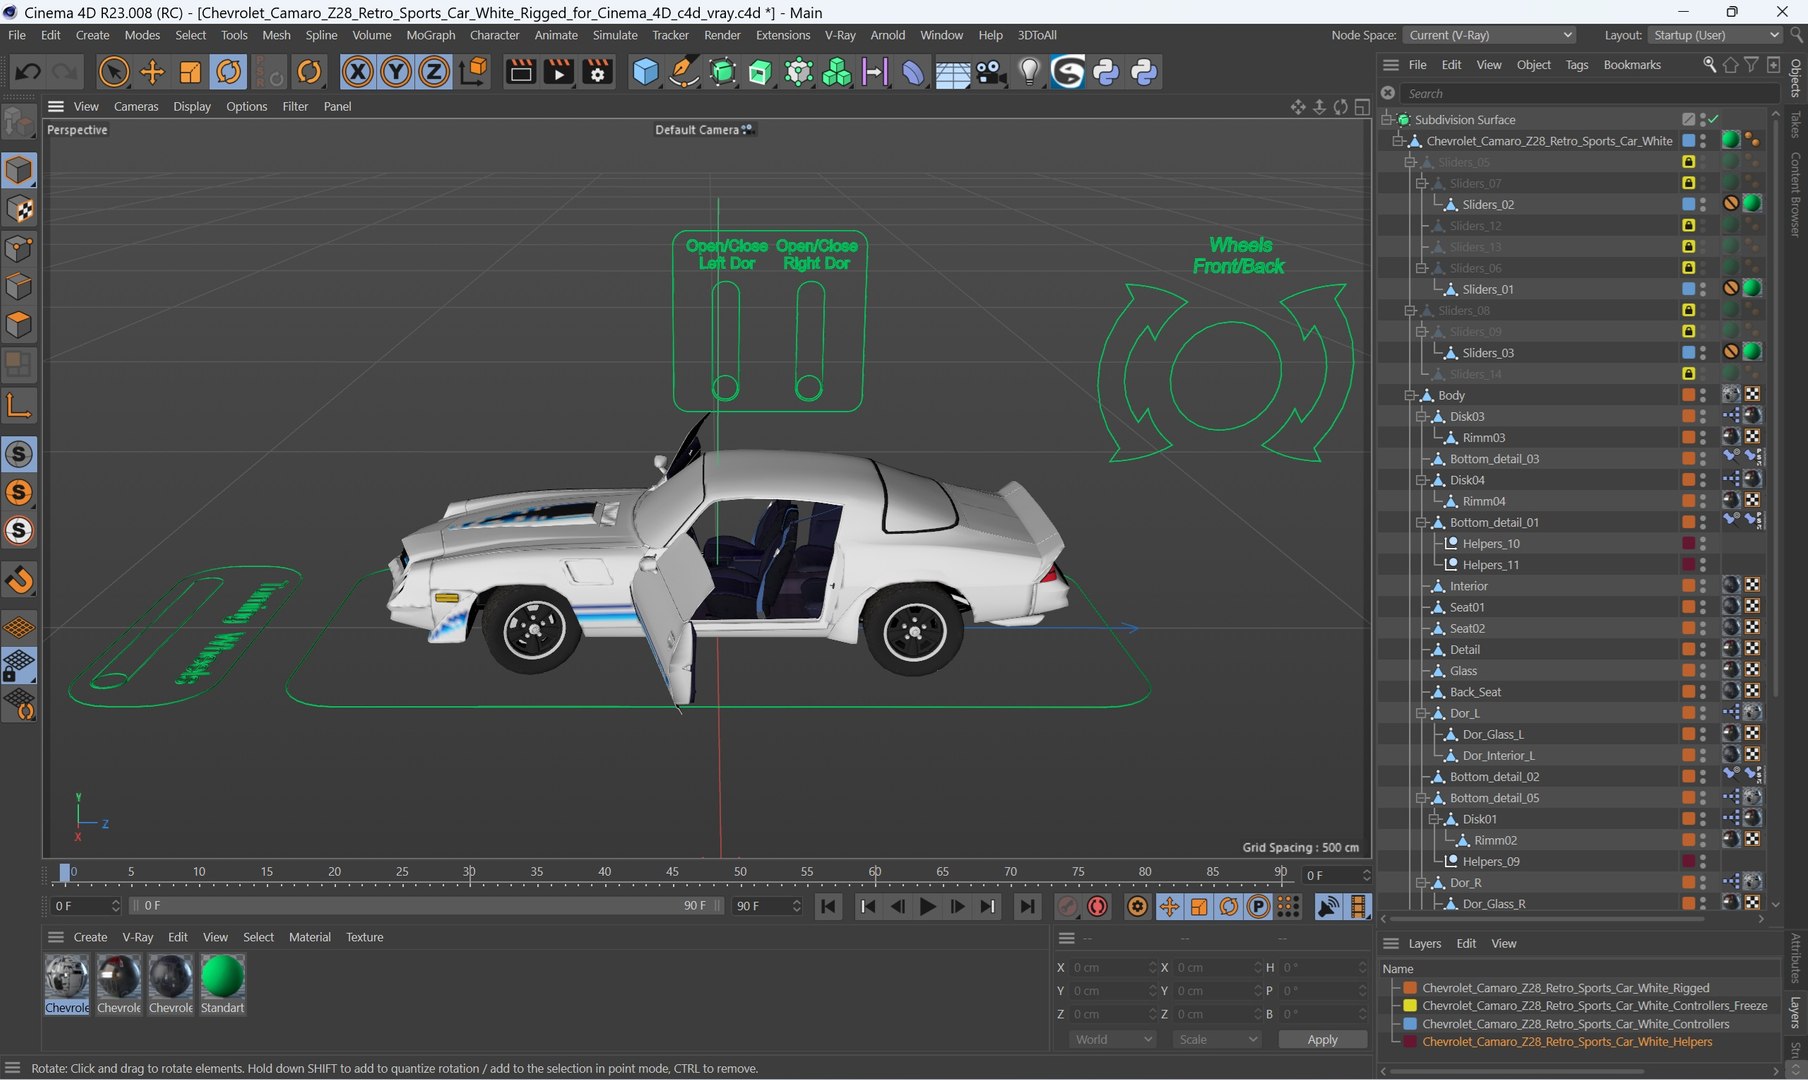Image resolution: width=1808 pixels, height=1080 pixels.
Task: Select the Scale tool
Action: tap(190, 72)
